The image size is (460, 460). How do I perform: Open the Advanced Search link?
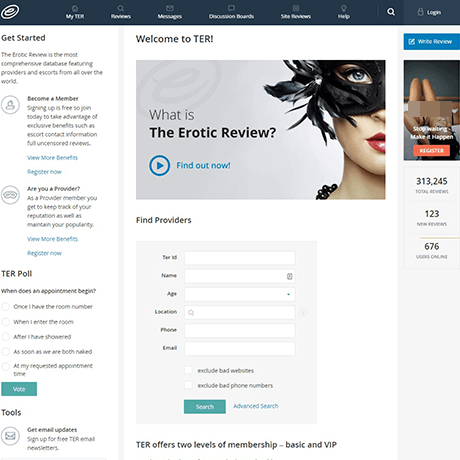pos(256,406)
